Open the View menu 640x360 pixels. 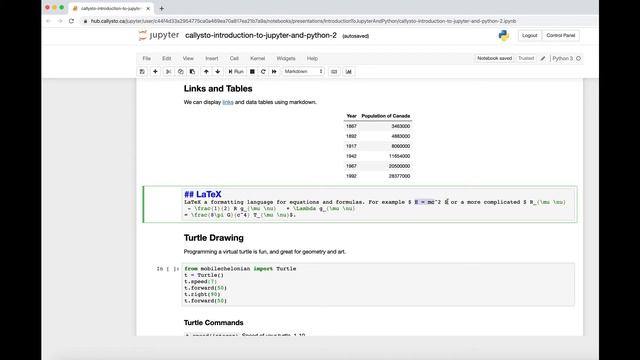188,58
